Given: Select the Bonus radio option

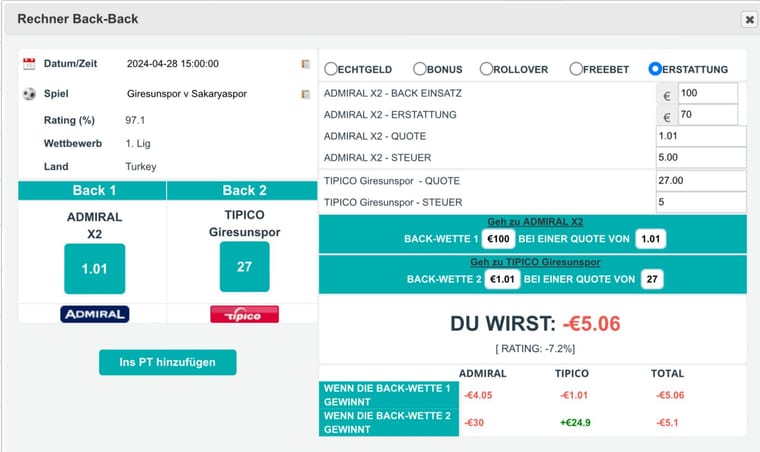Looking at the screenshot, I should pos(420,69).
